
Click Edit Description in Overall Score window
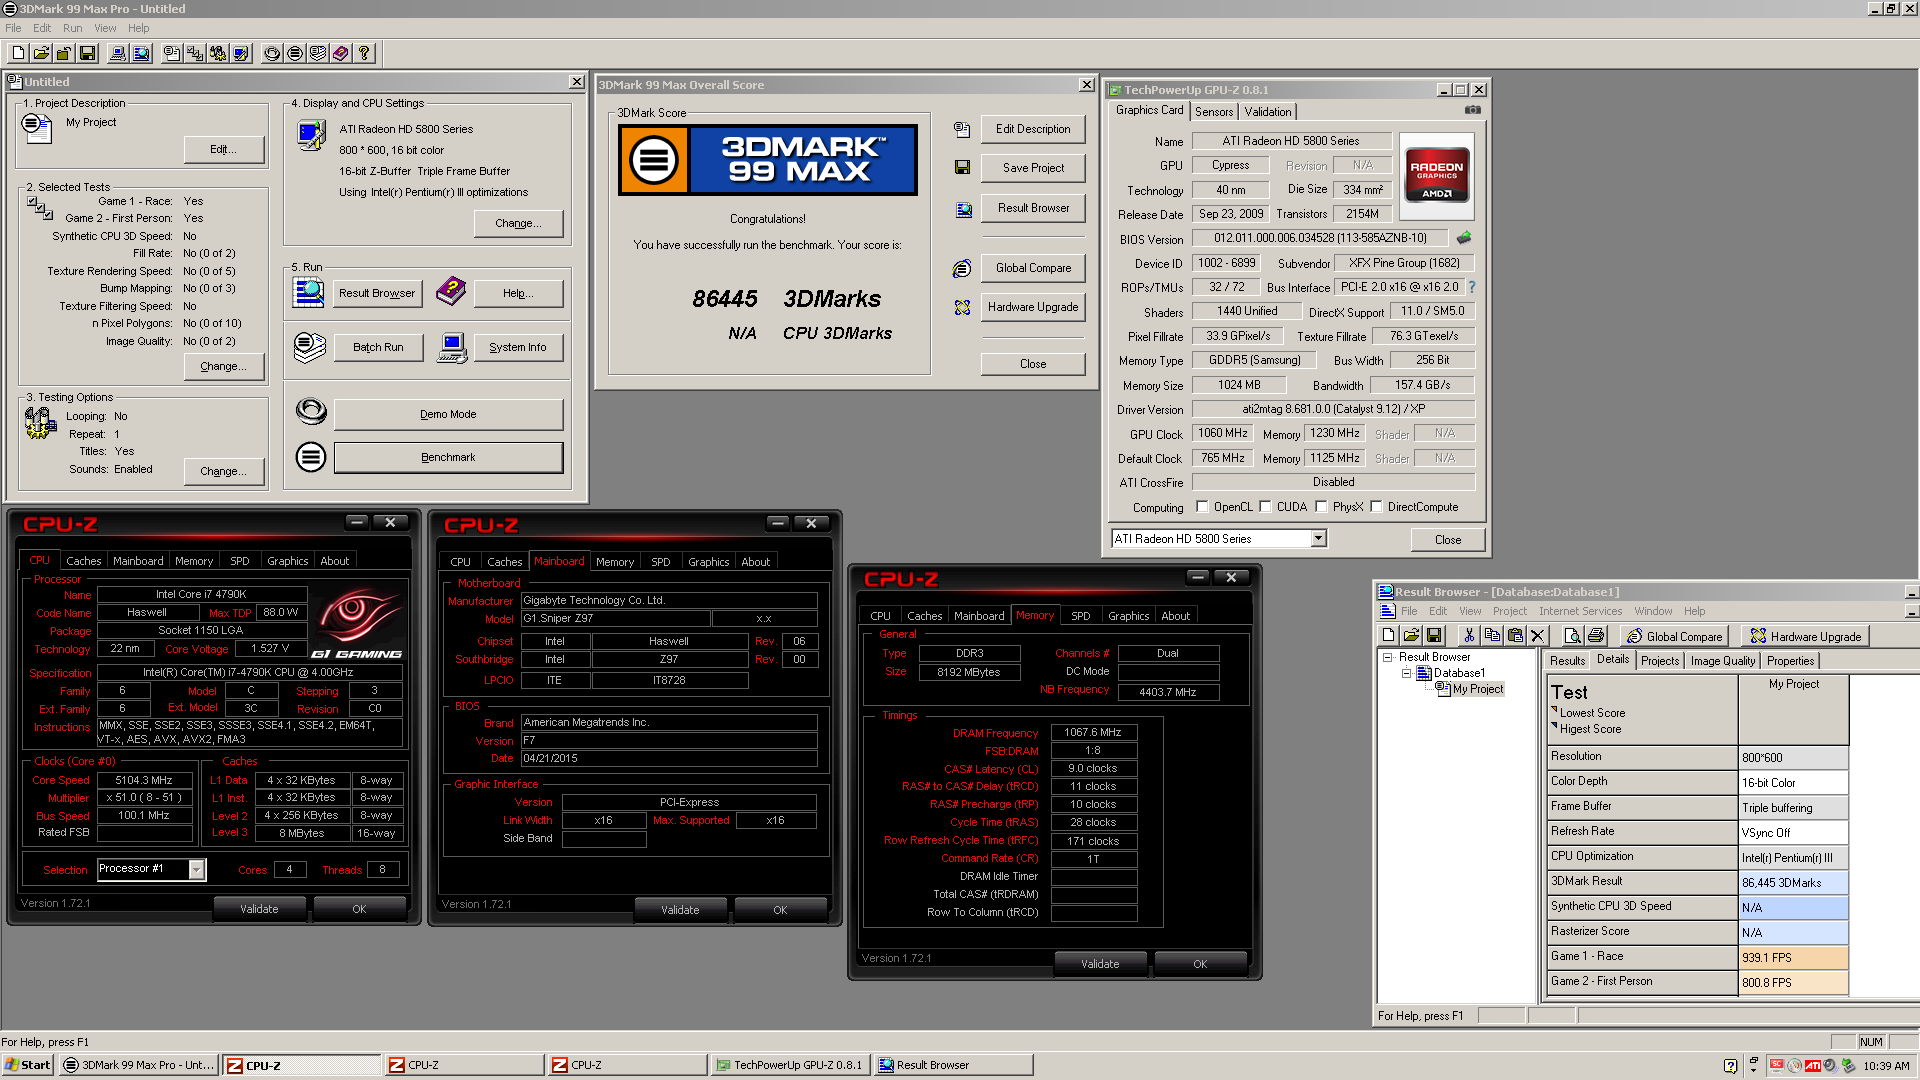tap(1033, 129)
